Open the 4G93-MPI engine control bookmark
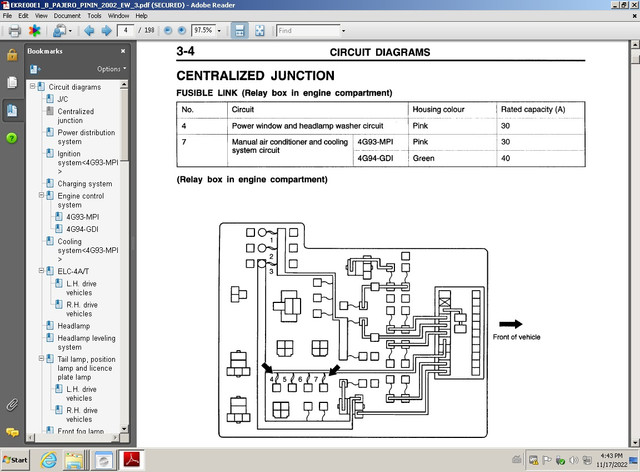The height and width of the screenshot is (472, 640). [x=82, y=217]
